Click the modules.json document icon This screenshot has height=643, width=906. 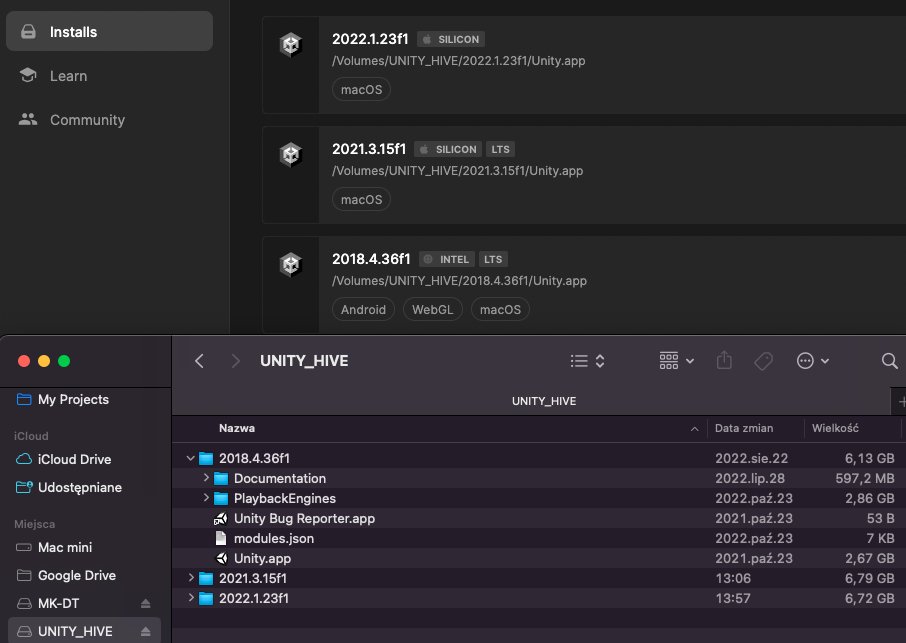[221, 538]
